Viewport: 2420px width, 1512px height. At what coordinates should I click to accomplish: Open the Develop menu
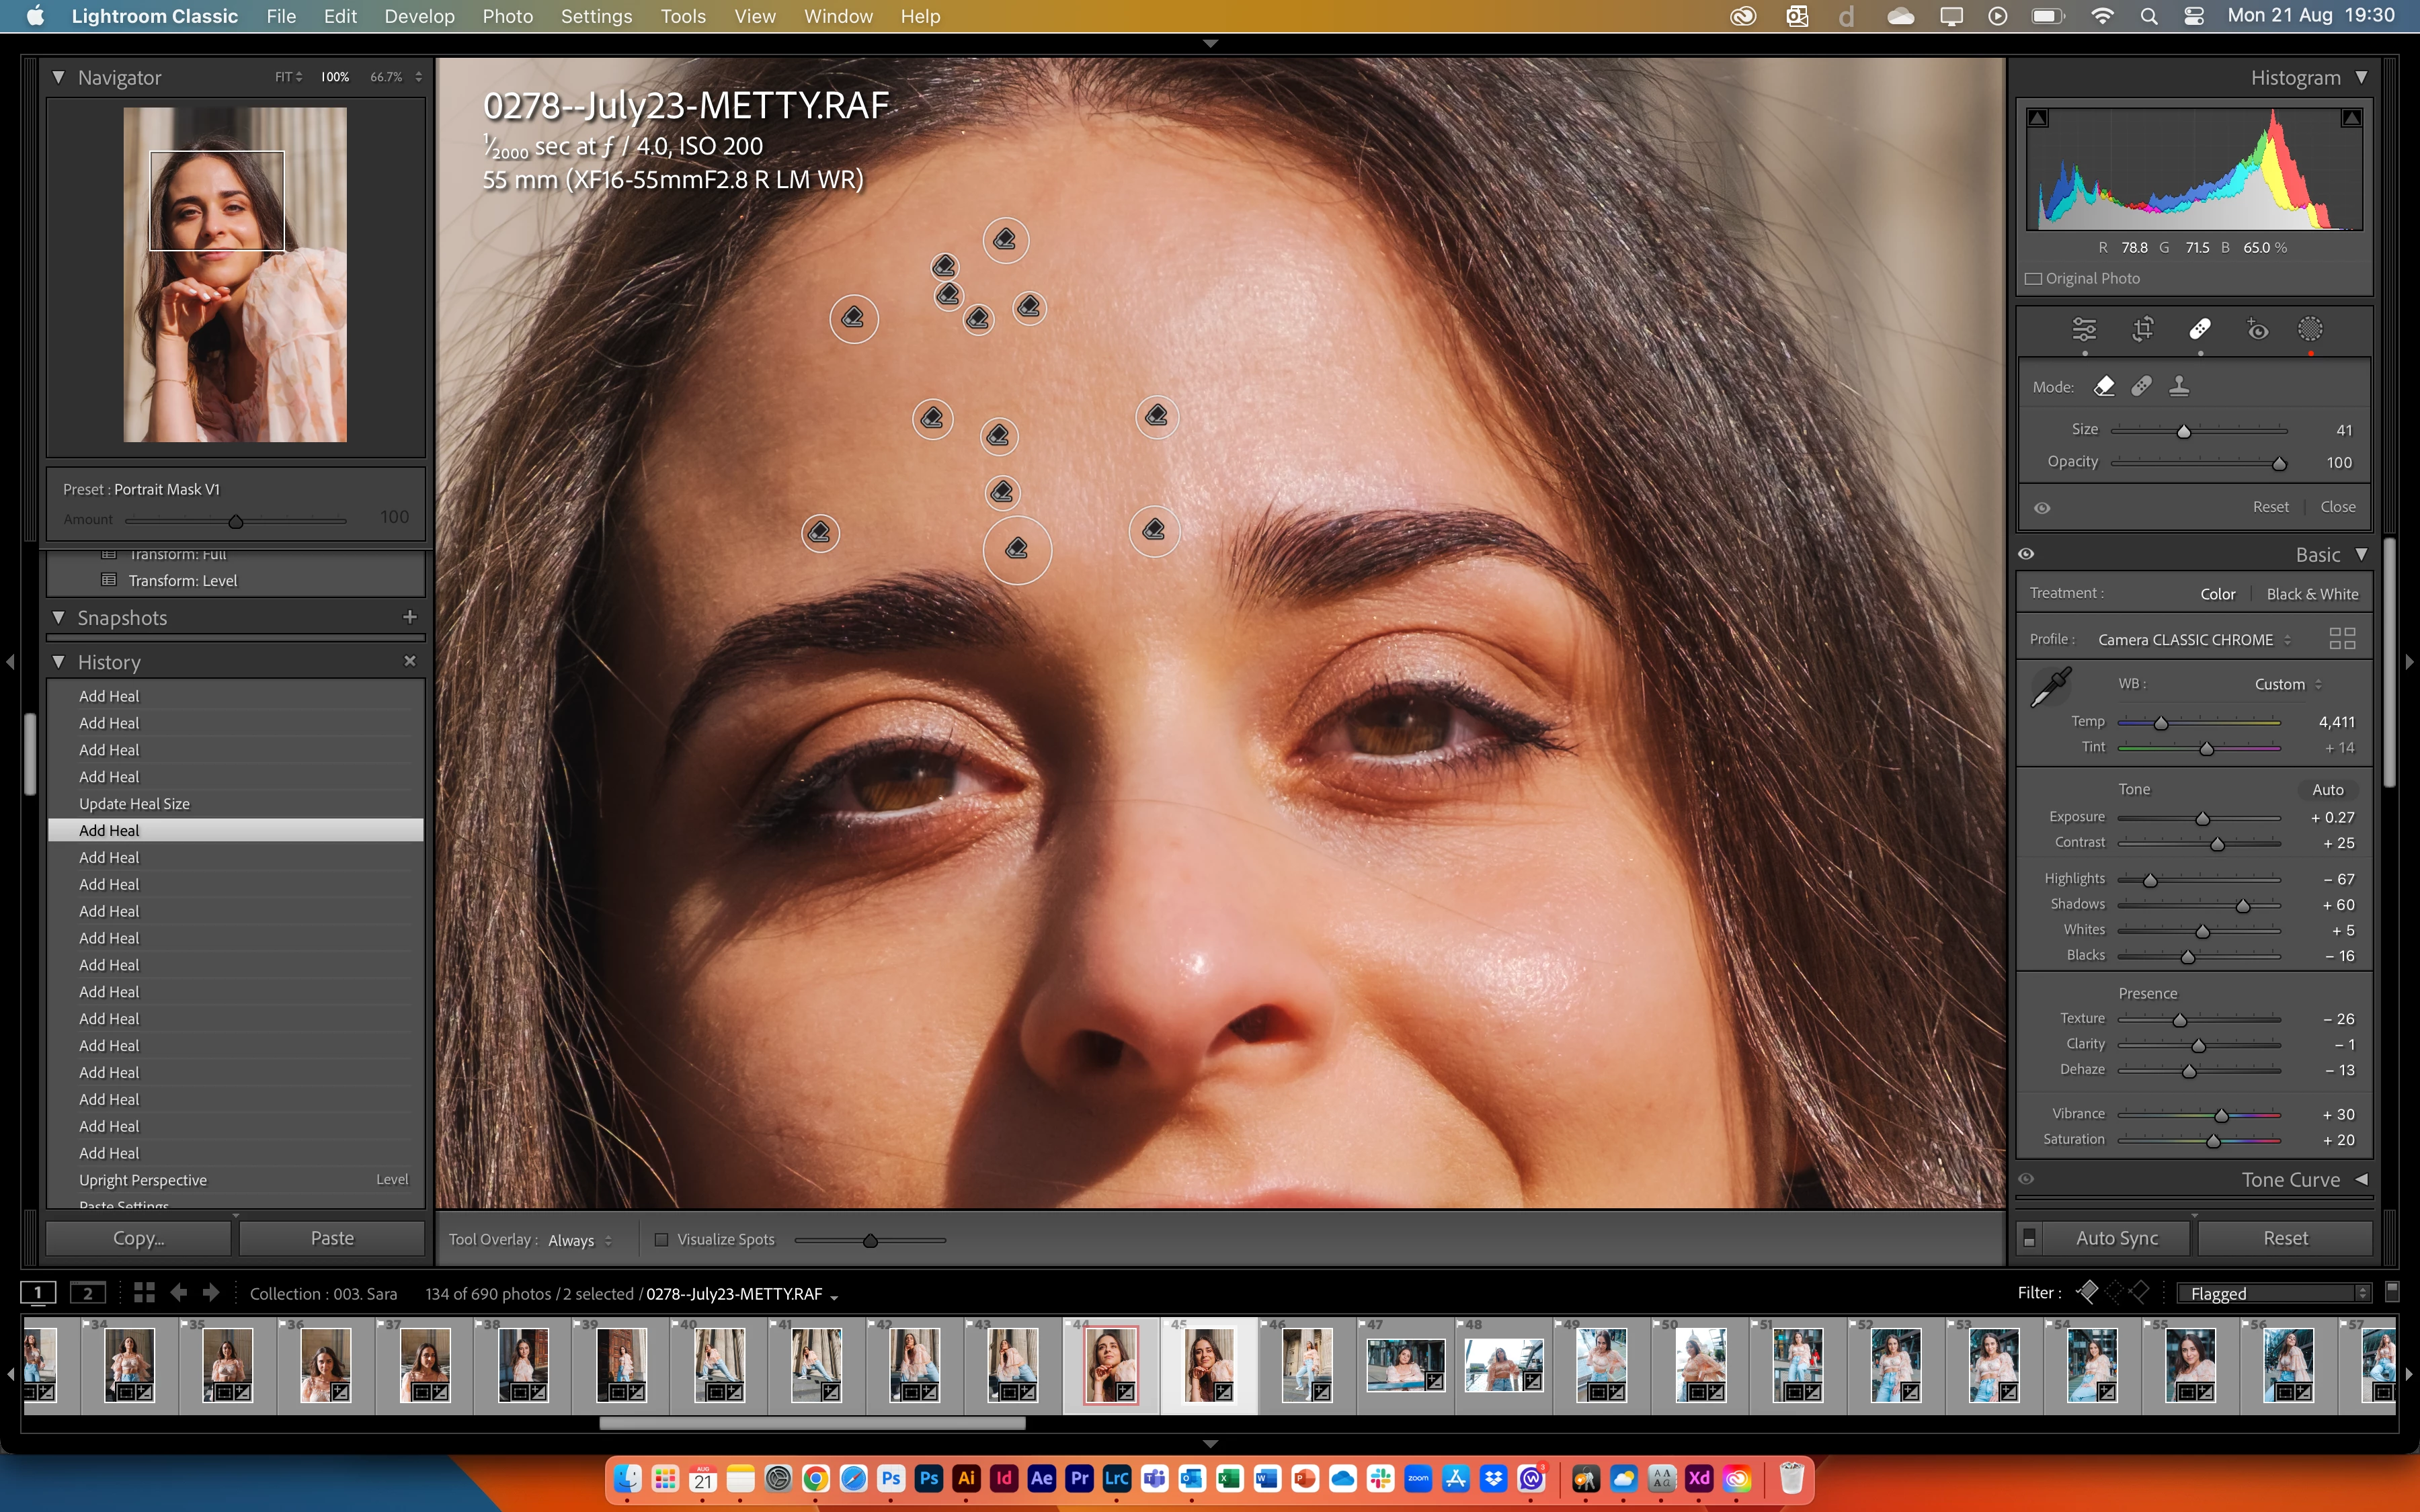click(419, 16)
